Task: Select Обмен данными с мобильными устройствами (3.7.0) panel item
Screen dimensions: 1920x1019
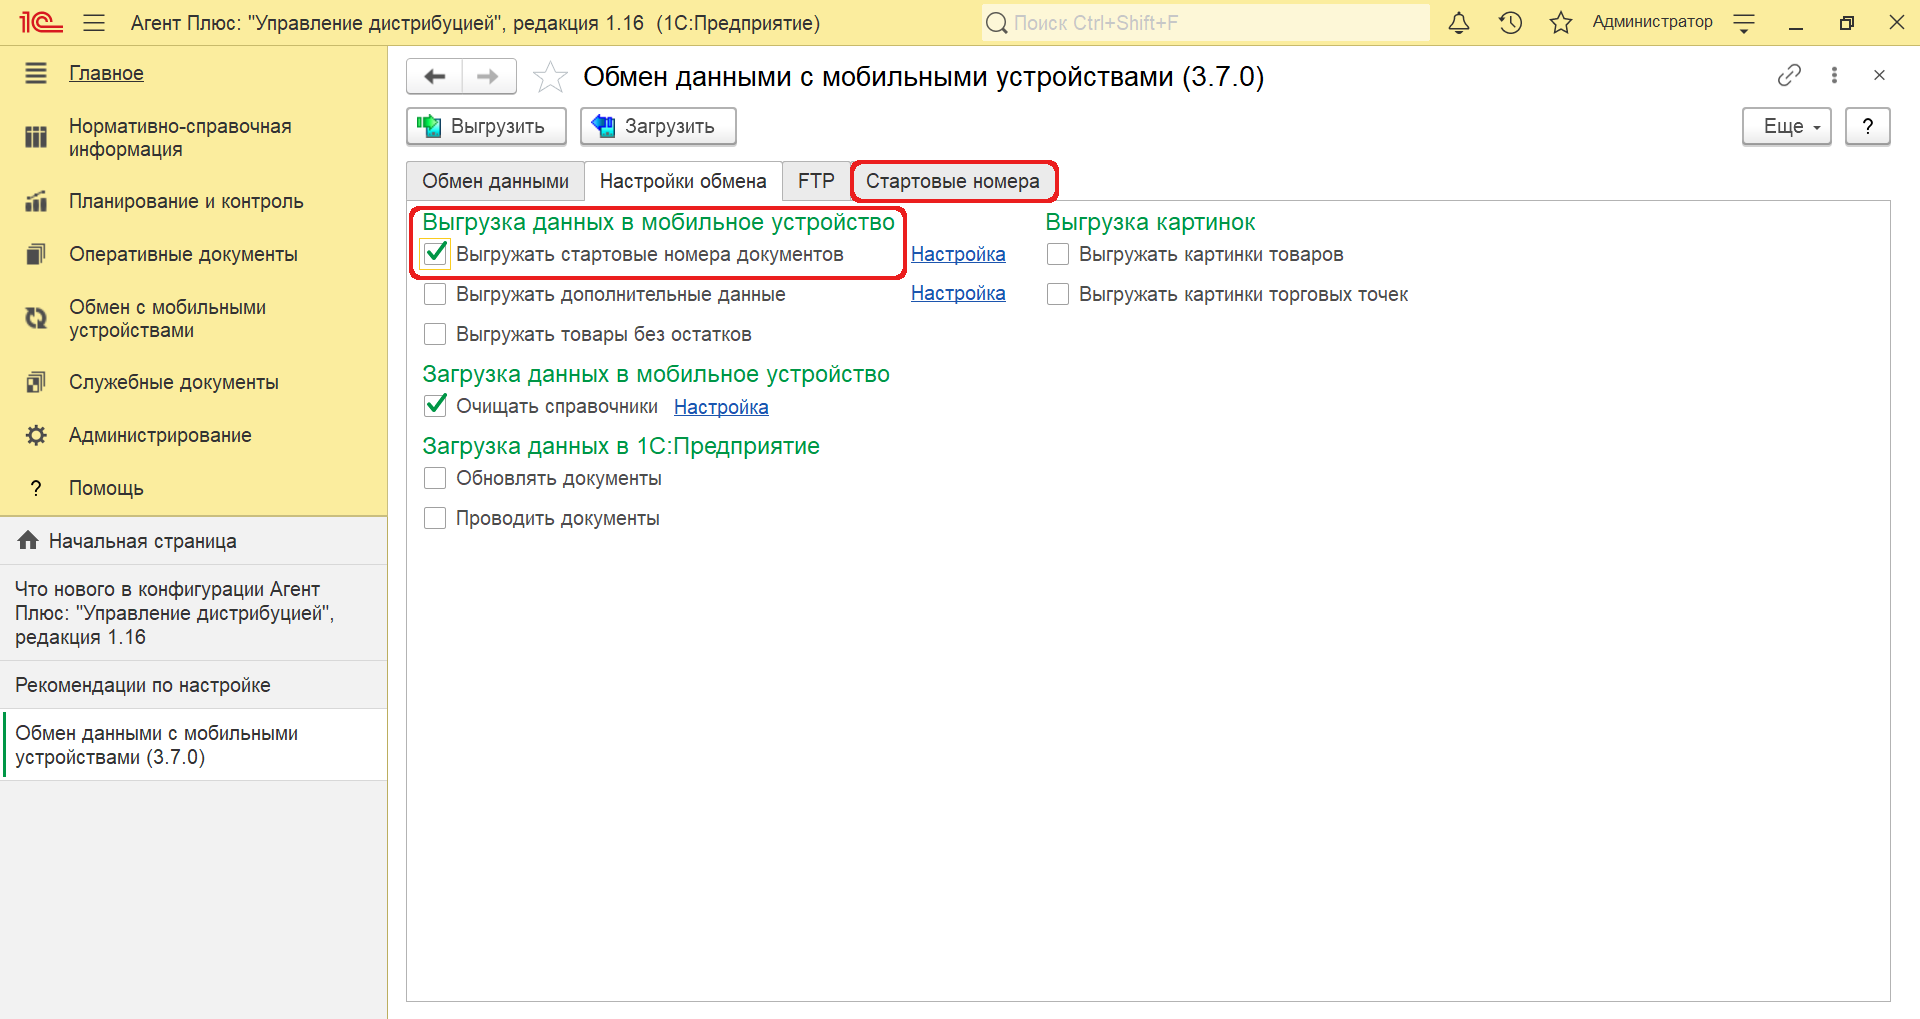Action: [193, 745]
